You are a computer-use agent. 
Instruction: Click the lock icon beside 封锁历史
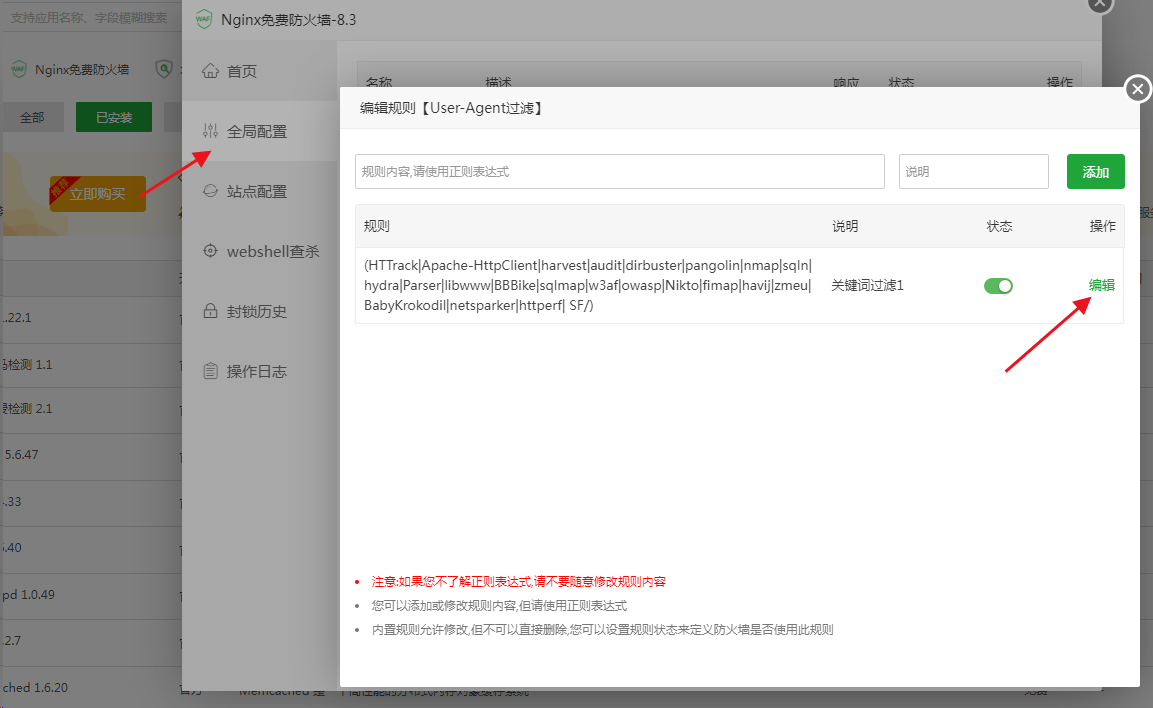tap(210, 311)
